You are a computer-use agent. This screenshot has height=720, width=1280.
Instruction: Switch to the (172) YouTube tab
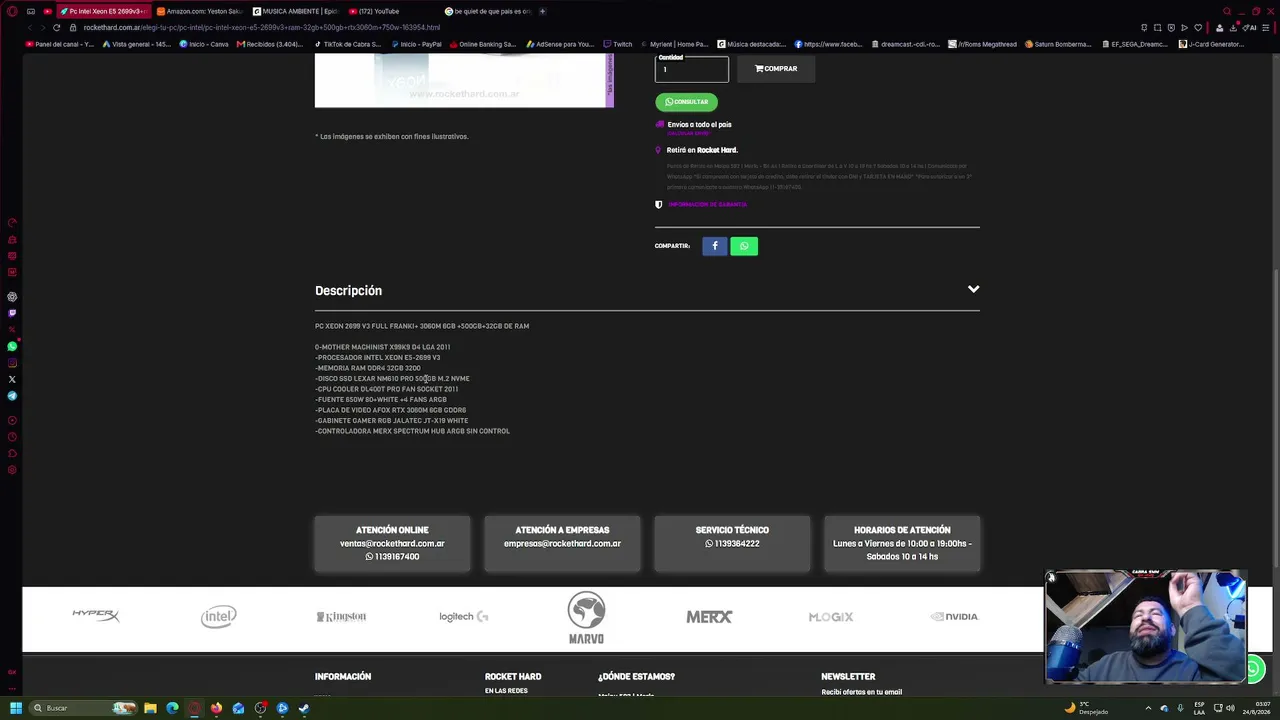pyautogui.click(x=391, y=11)
